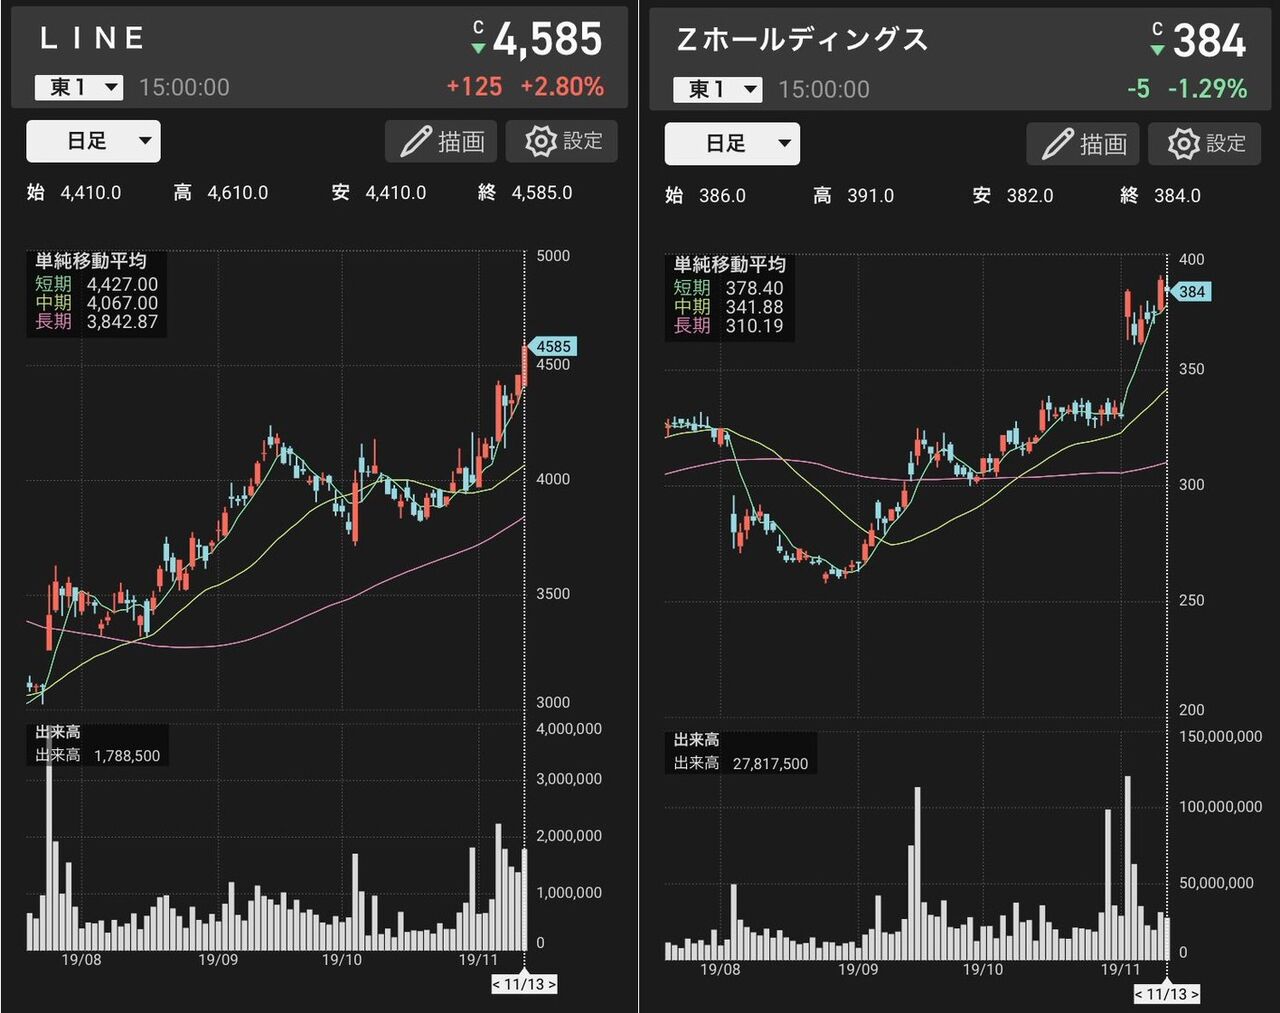Click the open price 始 386.0
1280x1013 pixels.
(x=706, y=195)
